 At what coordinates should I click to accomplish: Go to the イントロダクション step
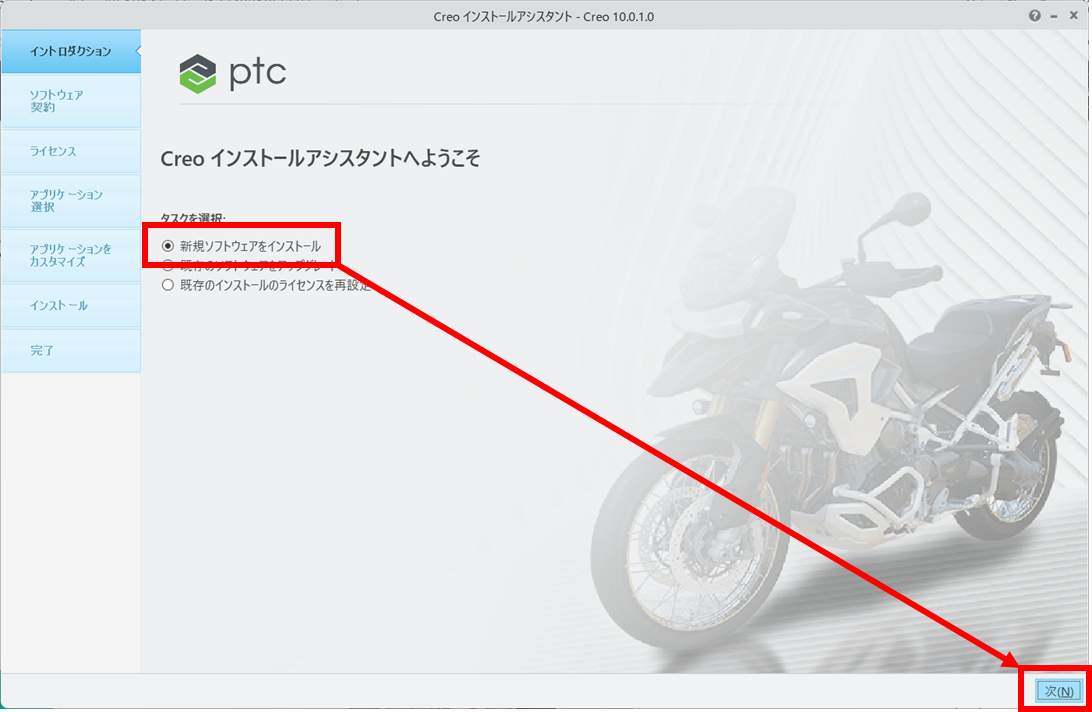pos(70,51)
